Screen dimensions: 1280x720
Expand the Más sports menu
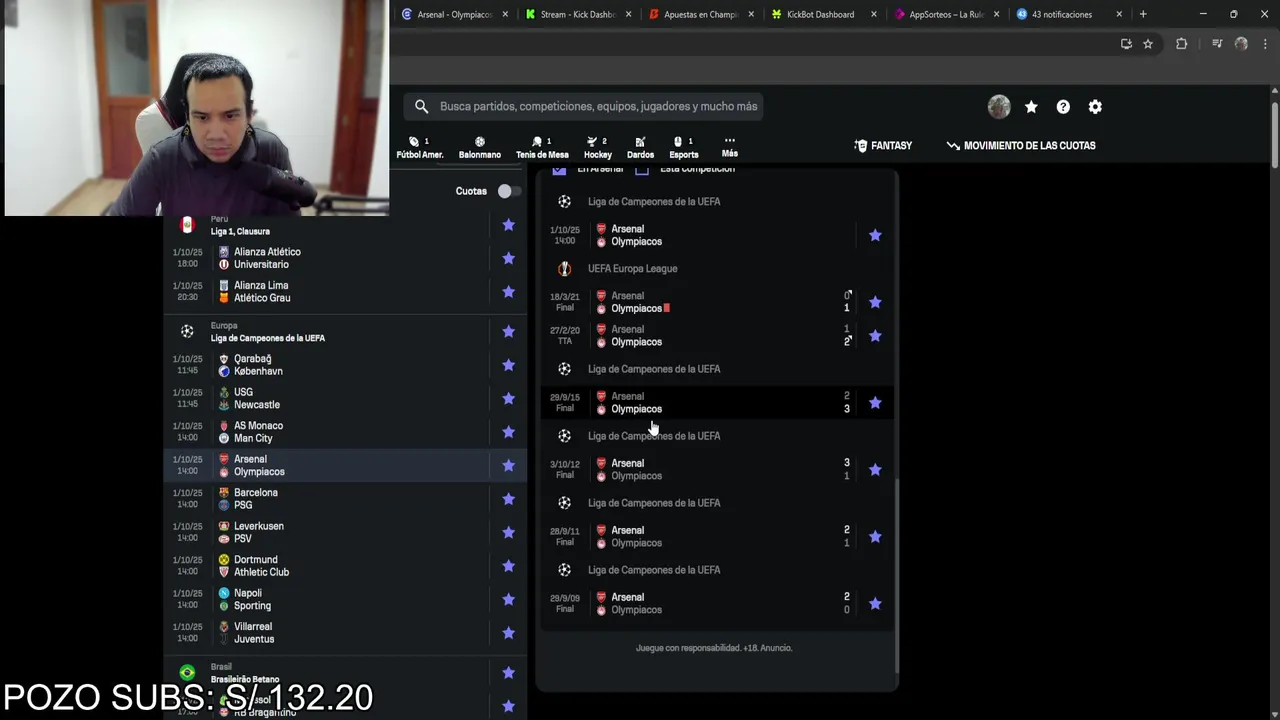click(x=730, y=147)
